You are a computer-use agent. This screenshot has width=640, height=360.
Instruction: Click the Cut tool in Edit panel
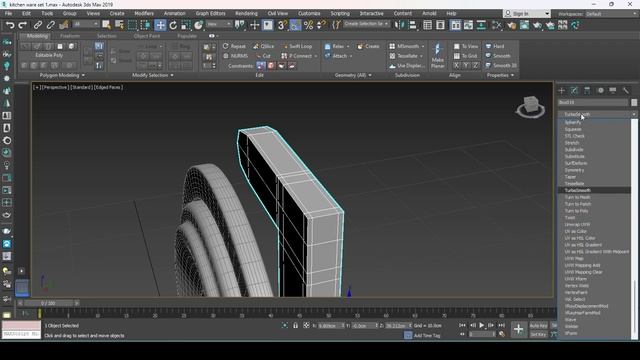pos(263,56)
